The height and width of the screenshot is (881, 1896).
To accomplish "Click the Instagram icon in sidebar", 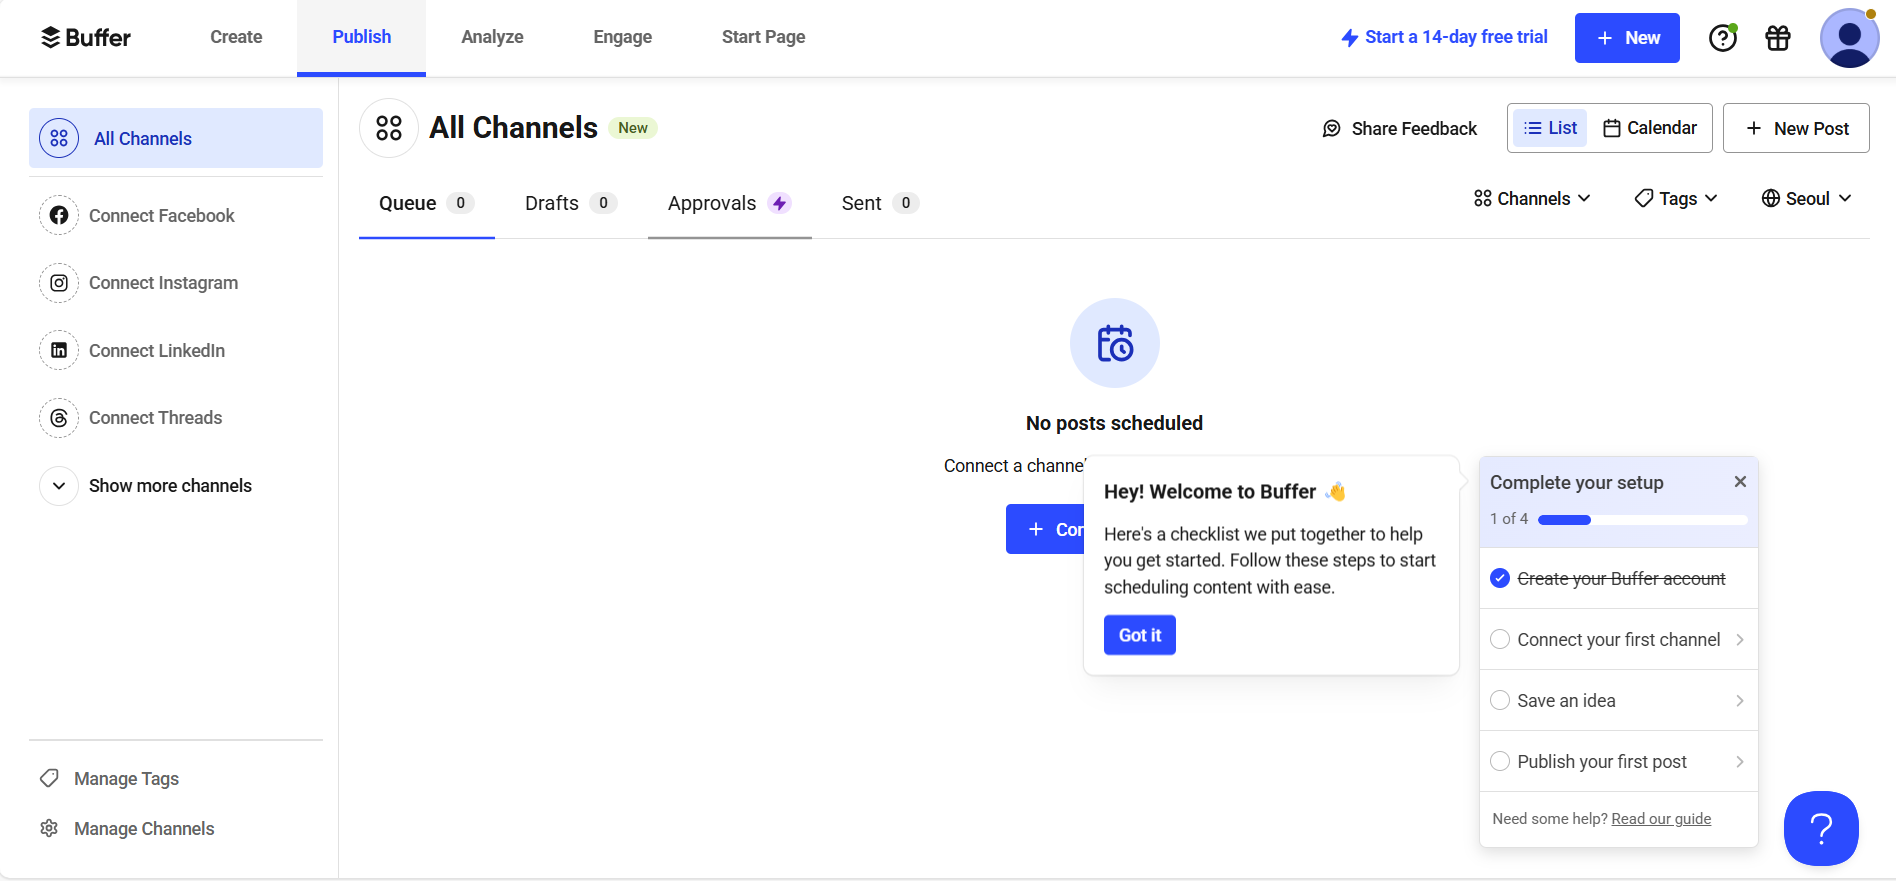I will [x=59, y=283].
